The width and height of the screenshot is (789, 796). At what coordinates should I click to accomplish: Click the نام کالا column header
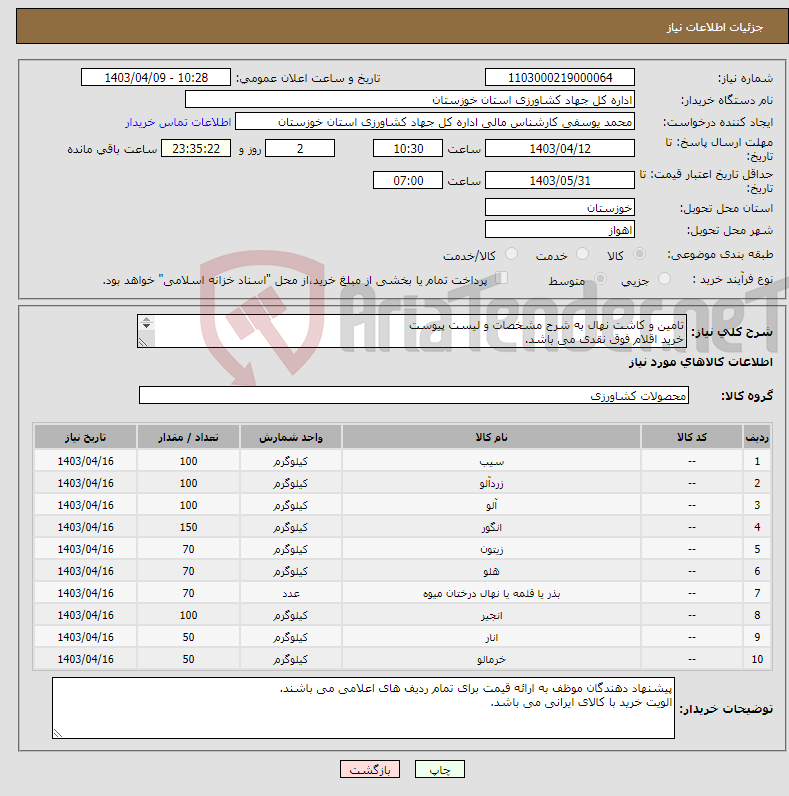click(x=491, y=437)
